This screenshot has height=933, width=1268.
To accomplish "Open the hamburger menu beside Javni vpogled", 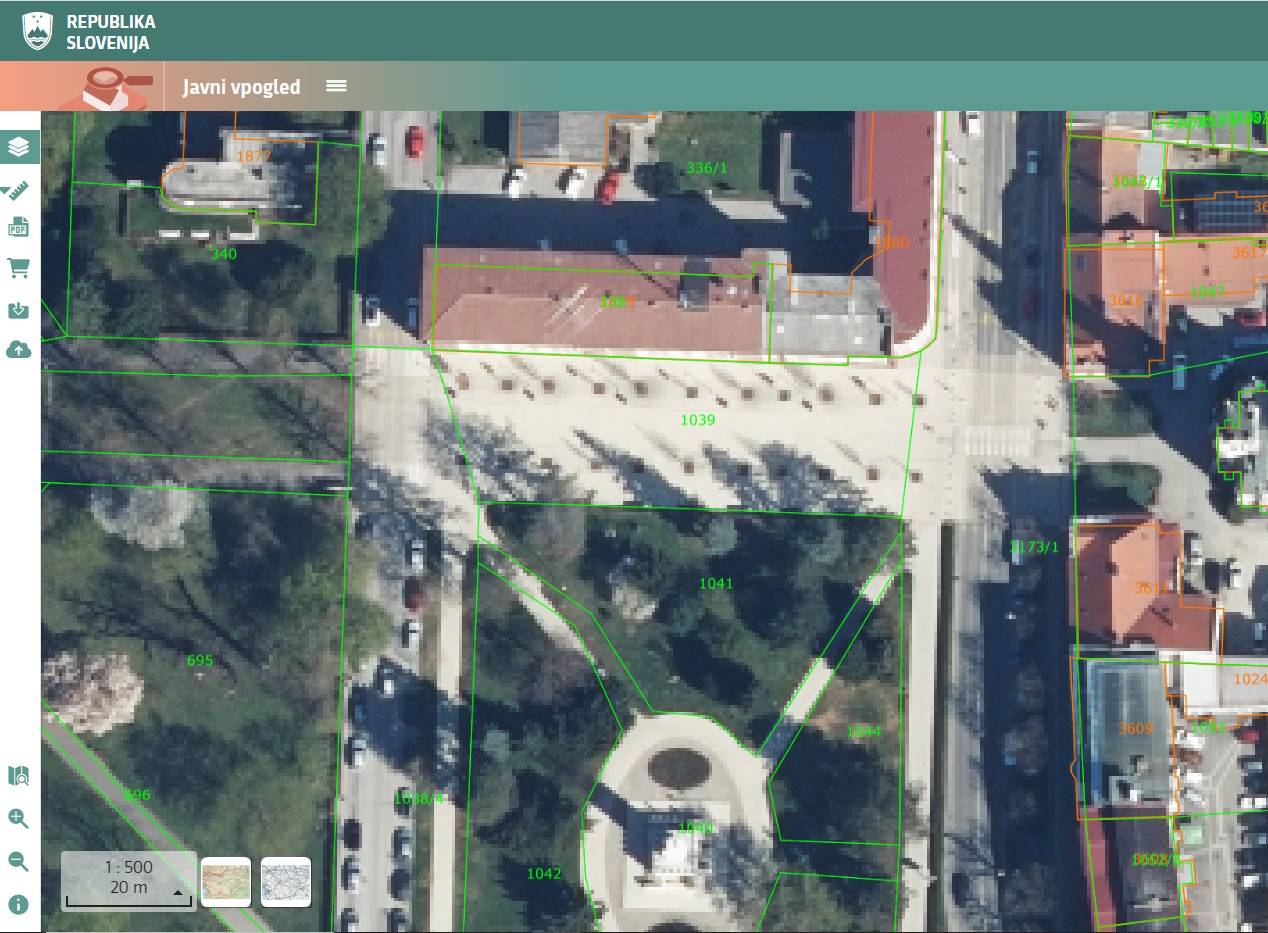I will [336, 86].
